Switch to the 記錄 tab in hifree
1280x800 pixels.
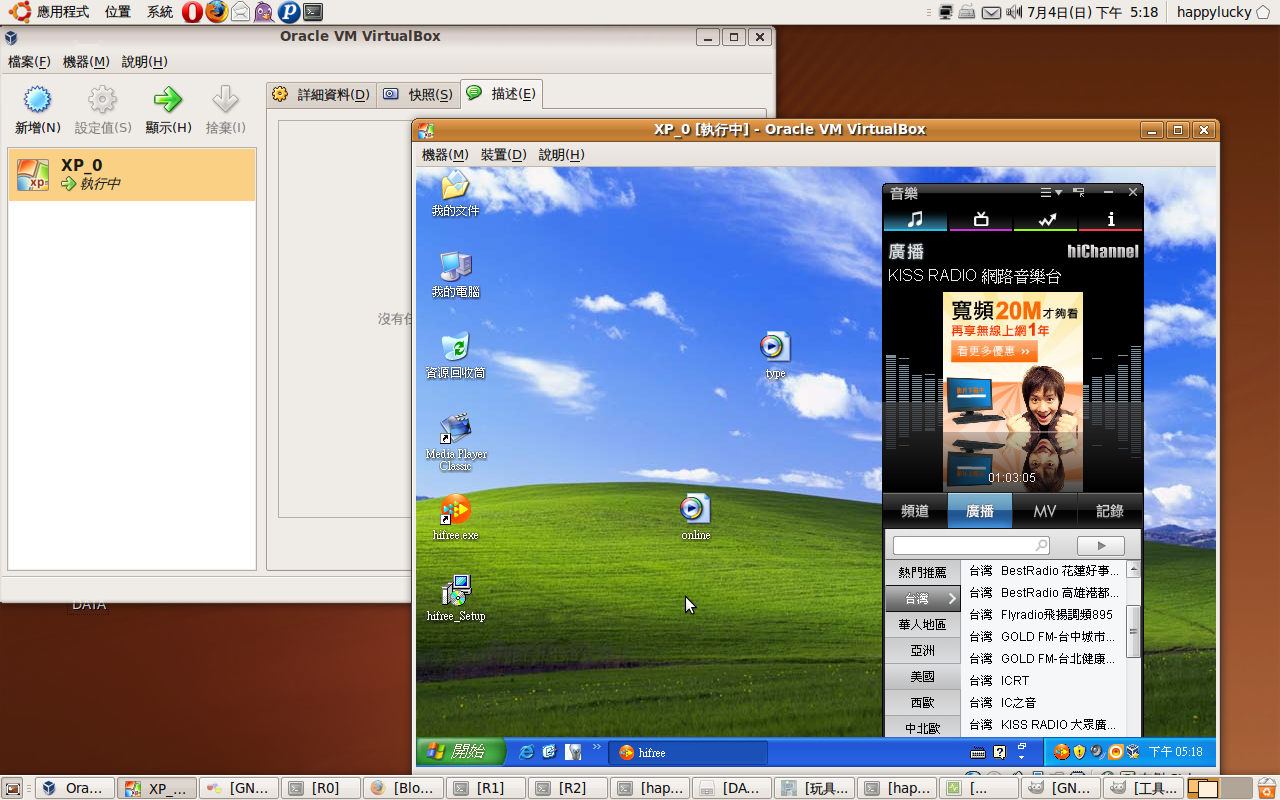click(x=1110, y=511)
